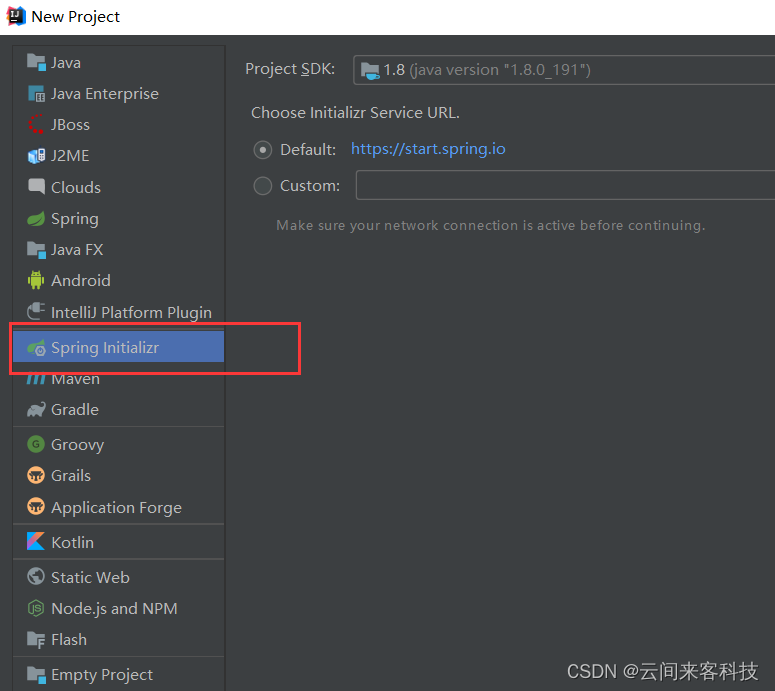Choose Java Enterprise in project list
The image size is (775, 691).
pyautogui.click(x=105, y=94)
